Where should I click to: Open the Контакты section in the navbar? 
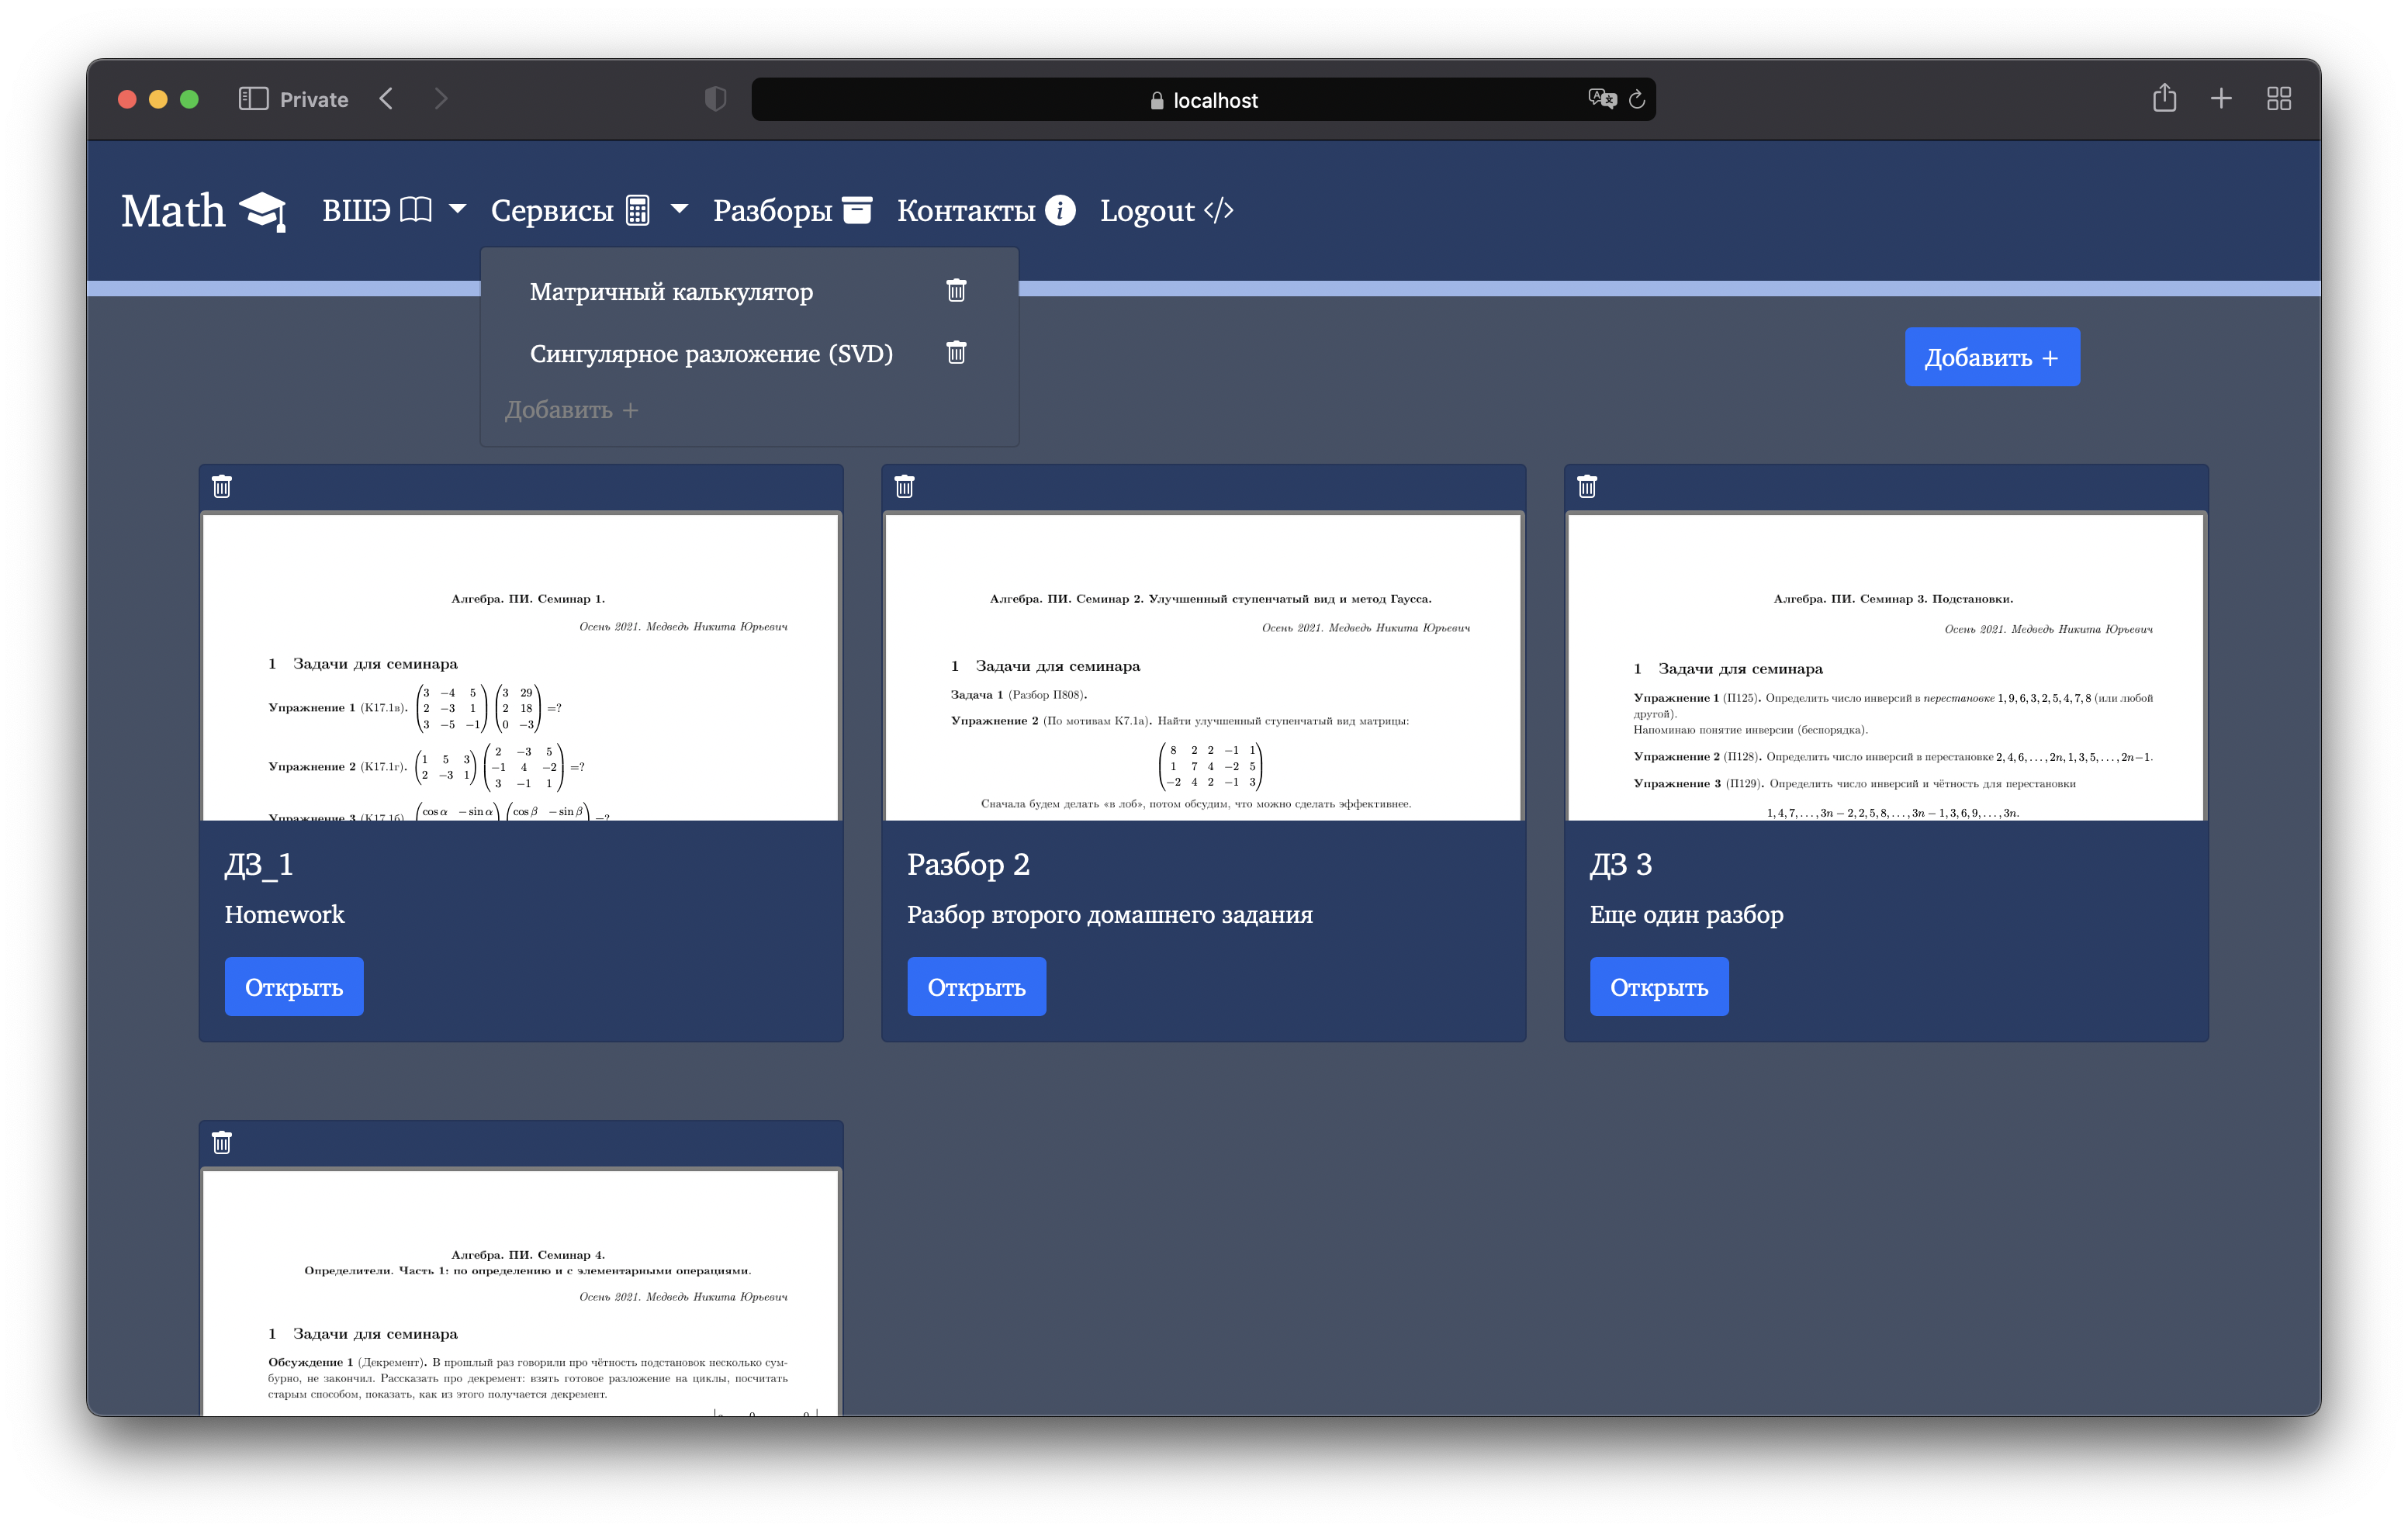(x=966, y=210)
